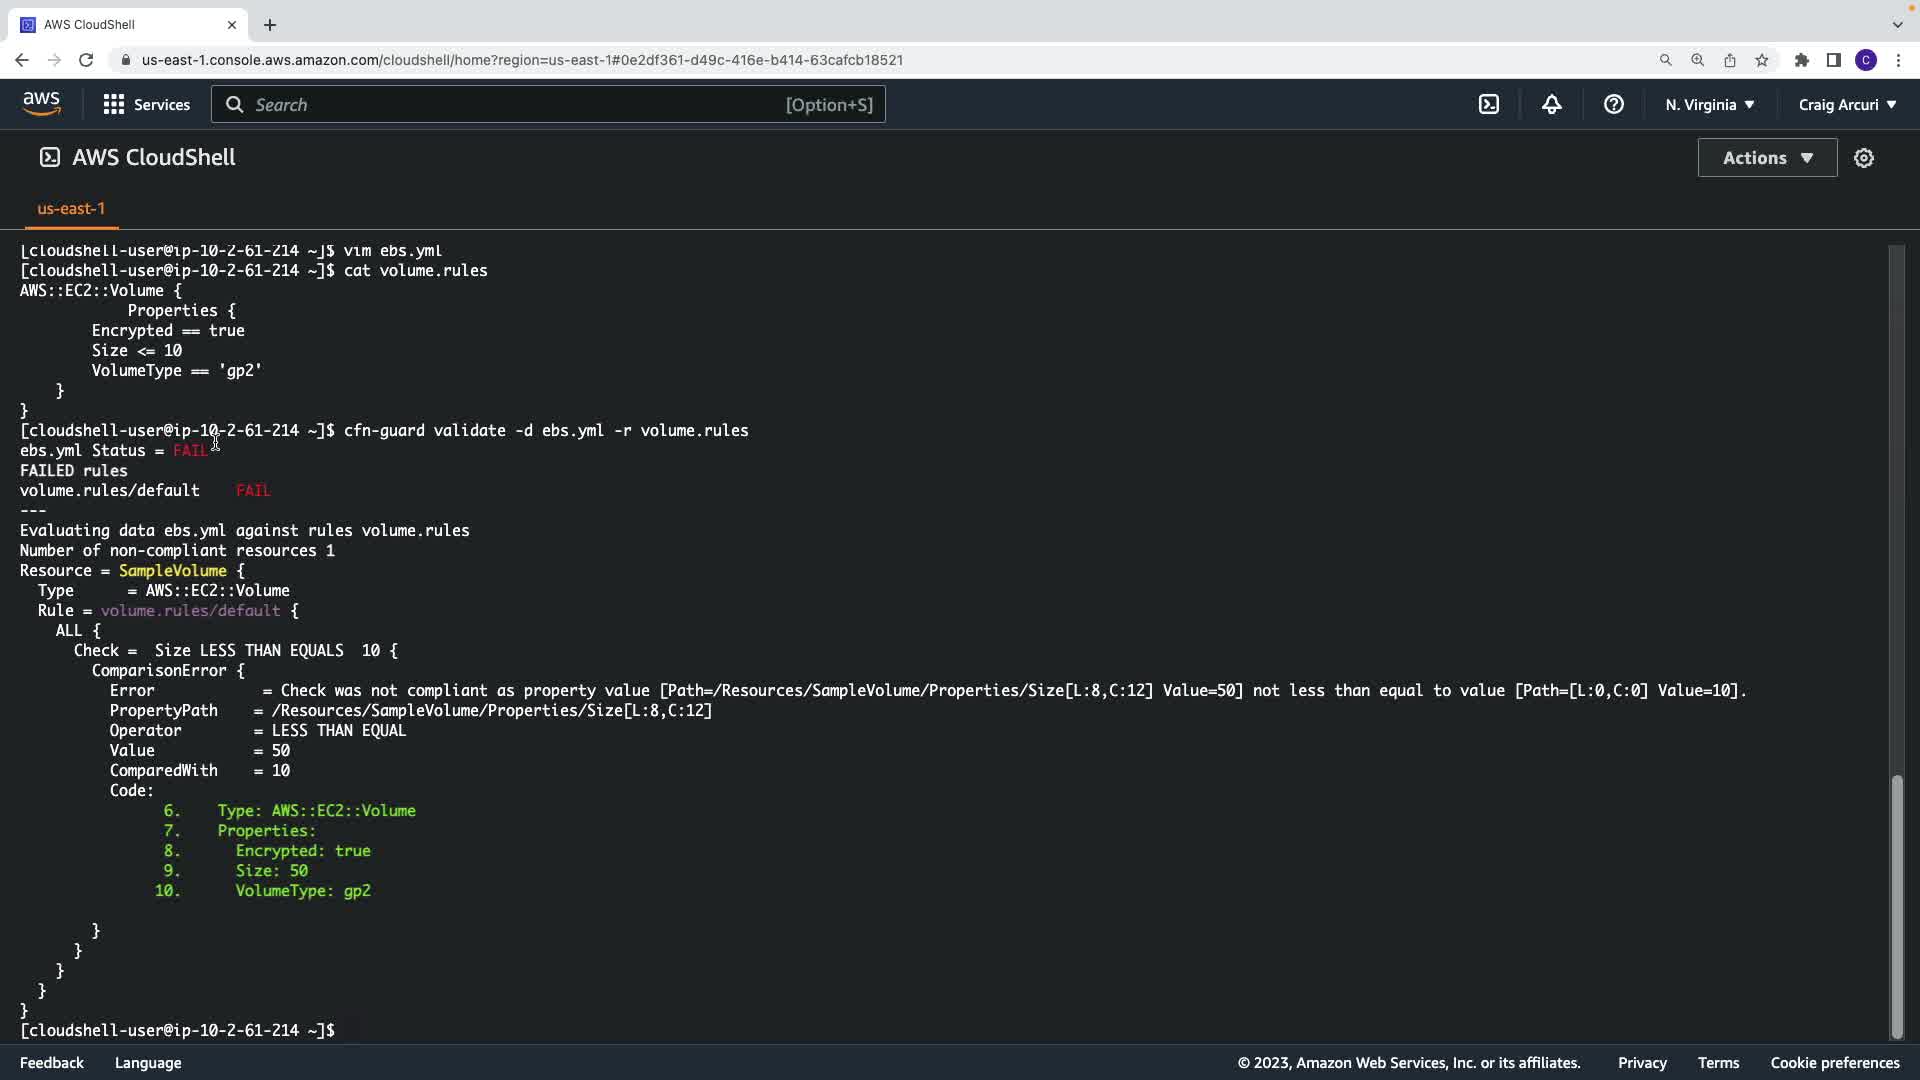Open Cookie preferences link
The image size is (1920, 1080).
tap(1834, 1063)
